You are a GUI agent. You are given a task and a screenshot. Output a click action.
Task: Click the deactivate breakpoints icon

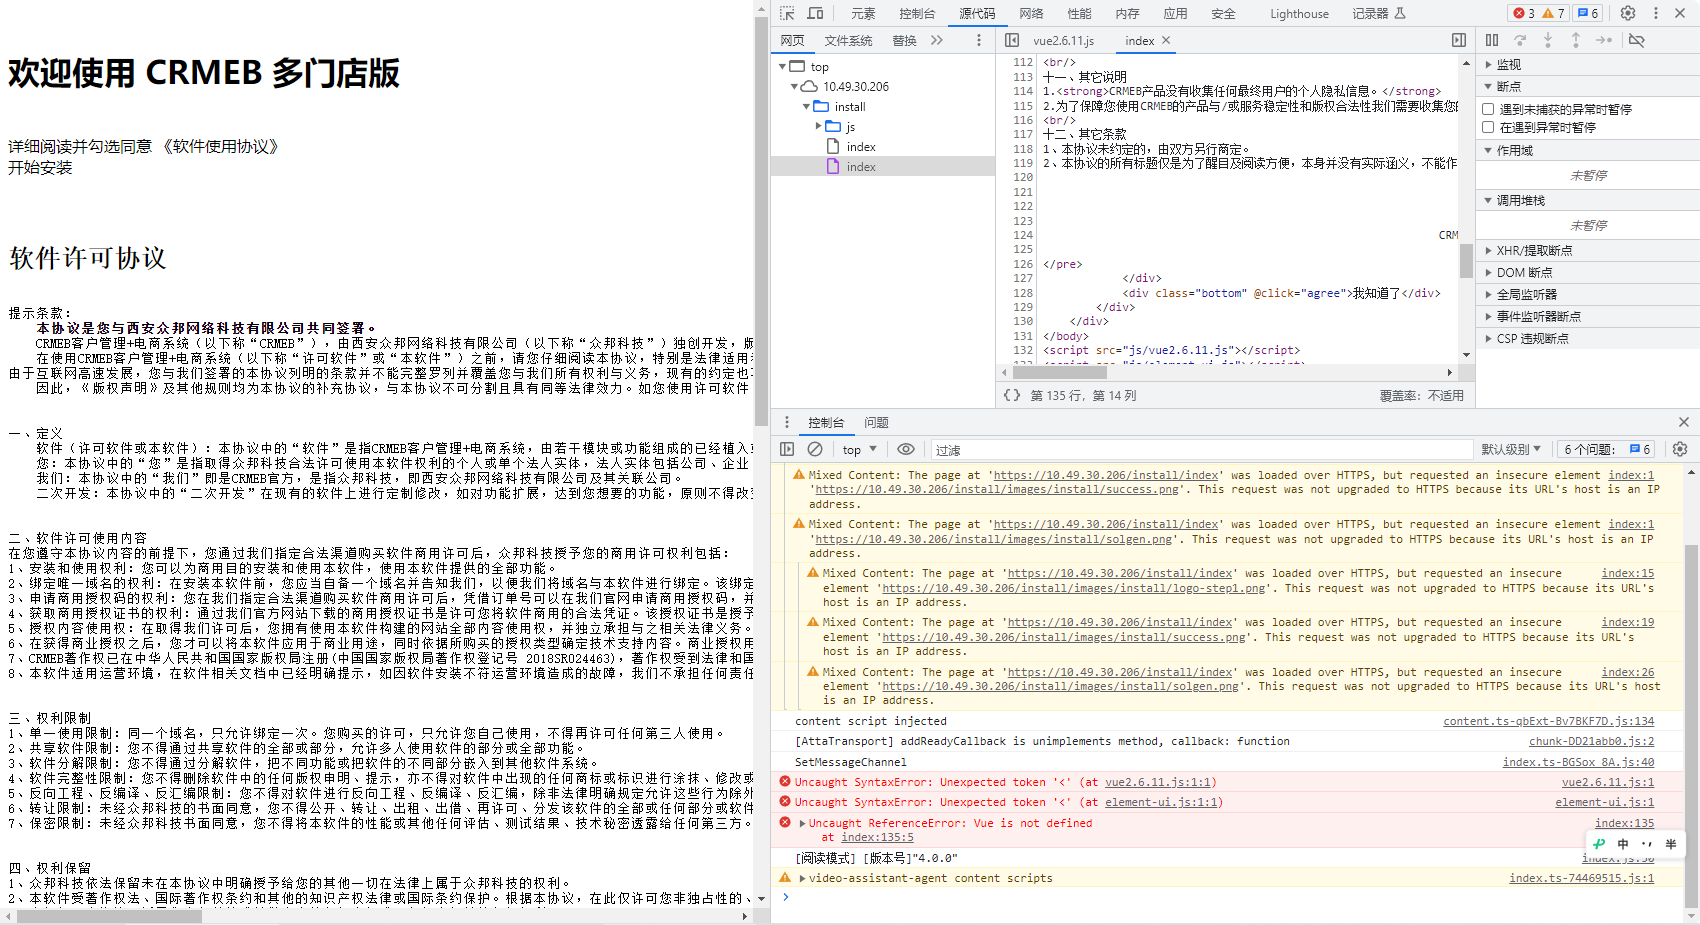pos(1637,40)
